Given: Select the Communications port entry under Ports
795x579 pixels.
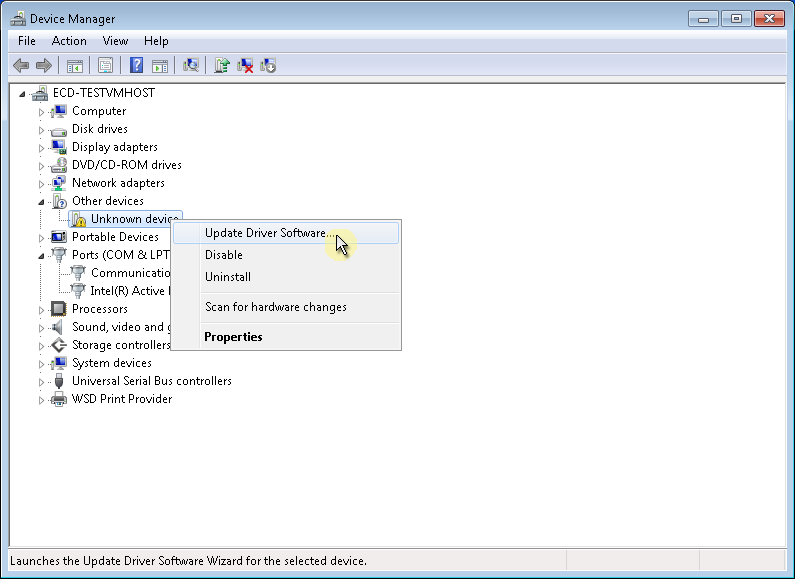Looking at the screenshot, I should pyautogui.click(x=130, y=273).
